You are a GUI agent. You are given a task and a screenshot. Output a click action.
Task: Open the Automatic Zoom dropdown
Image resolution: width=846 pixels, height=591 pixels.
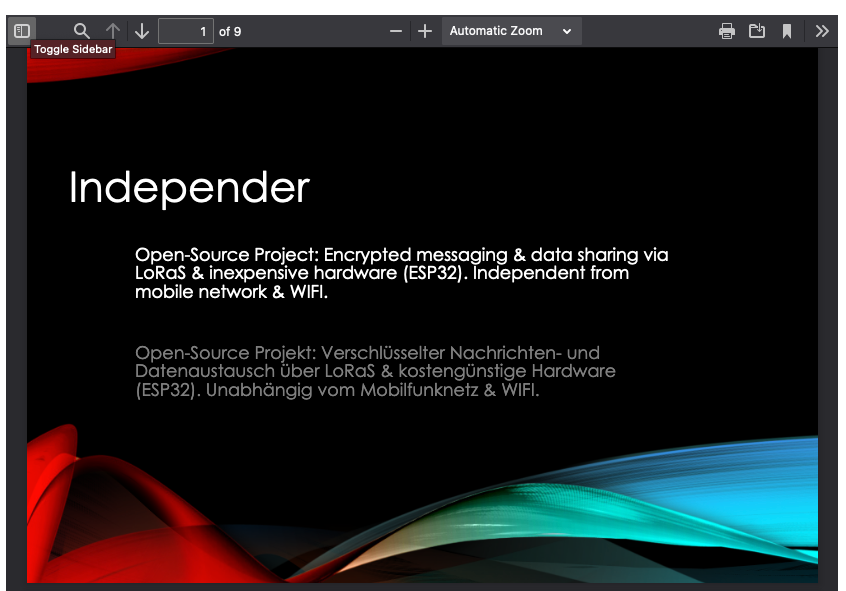coord(511,31)
